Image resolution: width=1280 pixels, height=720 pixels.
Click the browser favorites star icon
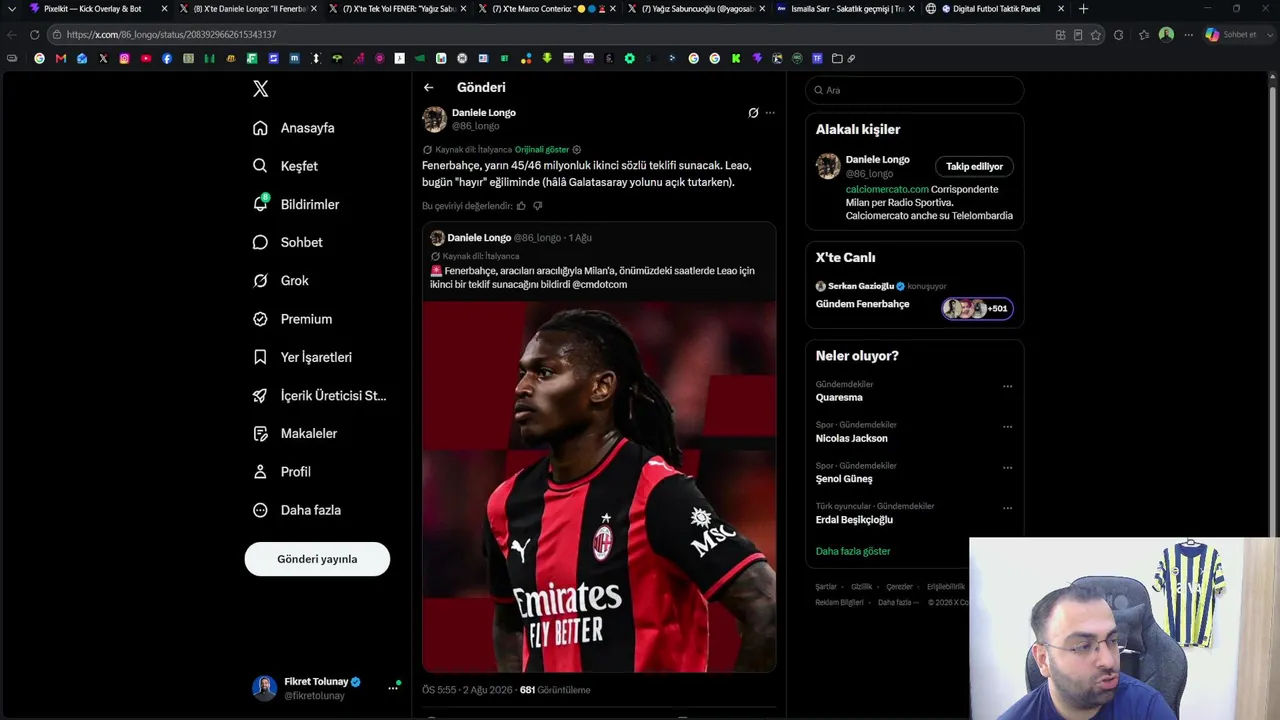pos(1096,35)
